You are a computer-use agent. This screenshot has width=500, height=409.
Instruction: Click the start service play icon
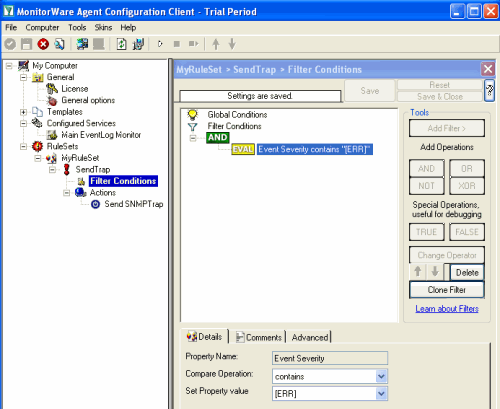point(160,44)
